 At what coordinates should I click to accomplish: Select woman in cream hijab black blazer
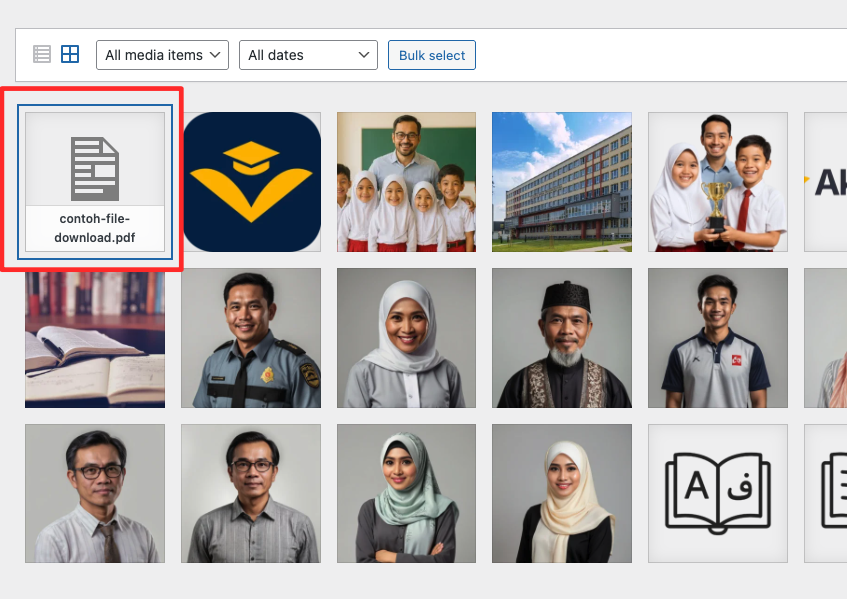[562, 493]
